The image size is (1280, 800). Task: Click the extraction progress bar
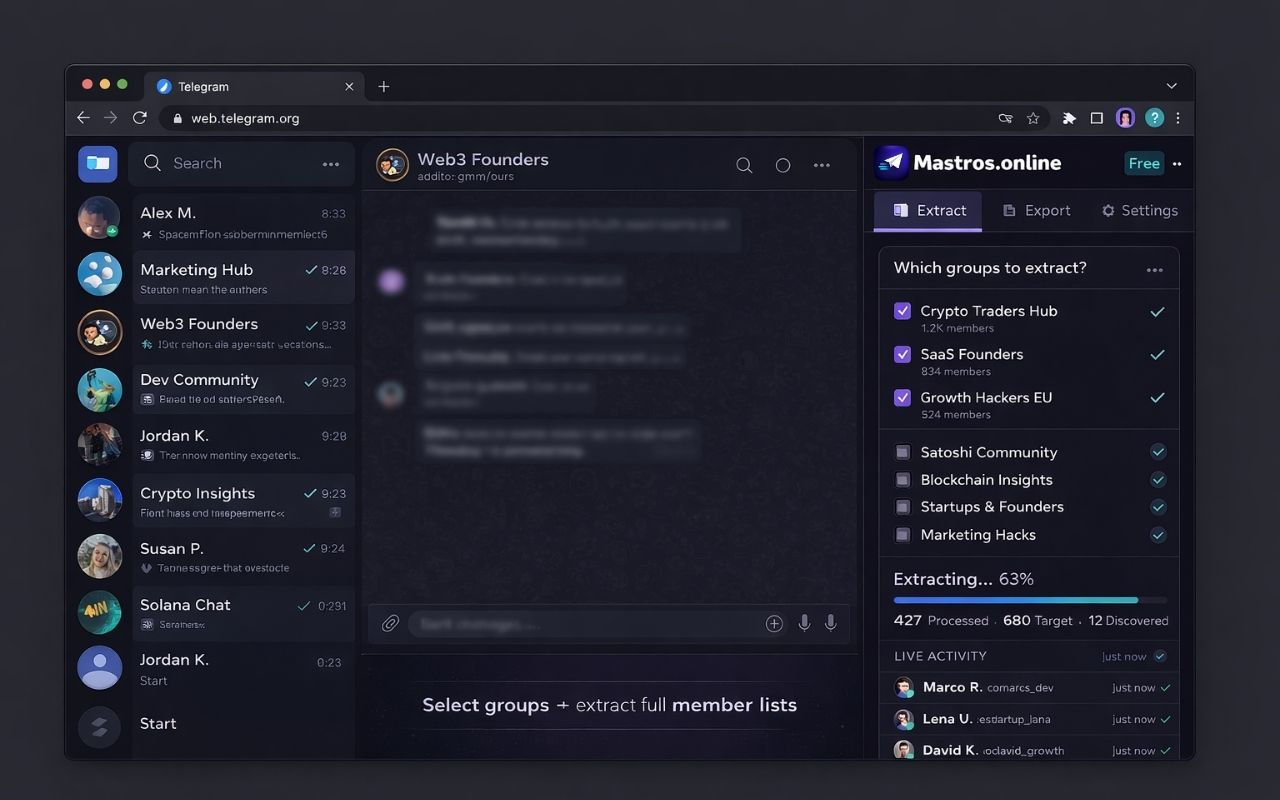(1030, 600)
